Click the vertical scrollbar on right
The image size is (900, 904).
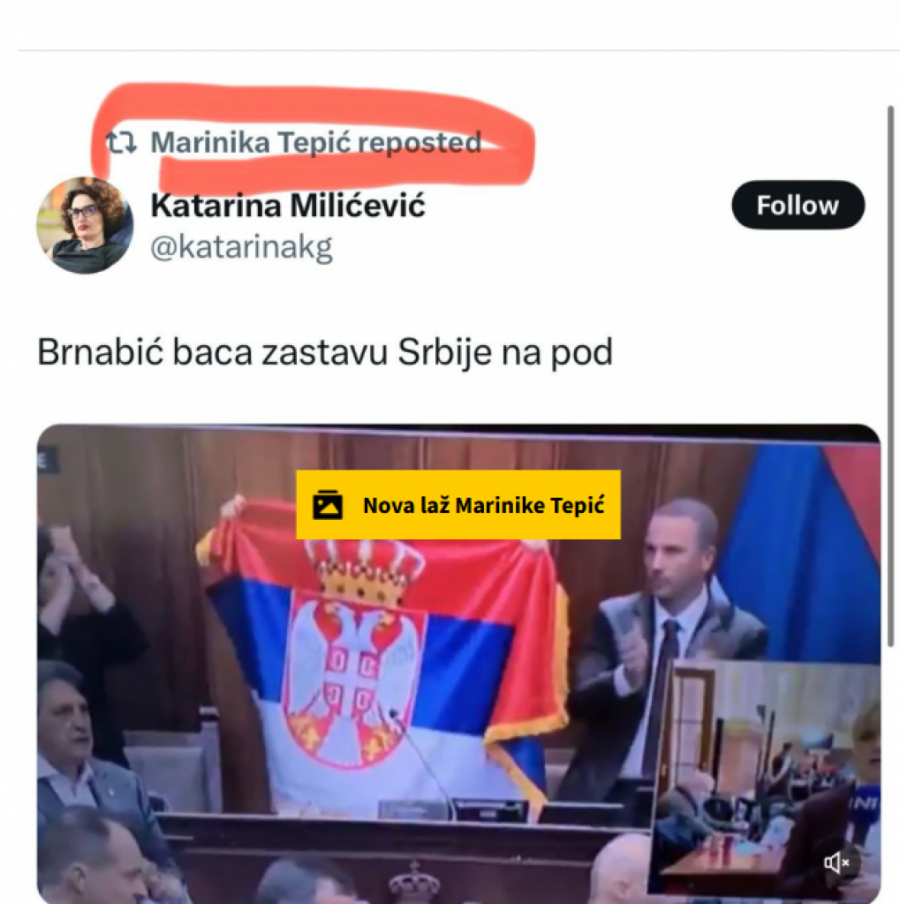click(890, 376)
